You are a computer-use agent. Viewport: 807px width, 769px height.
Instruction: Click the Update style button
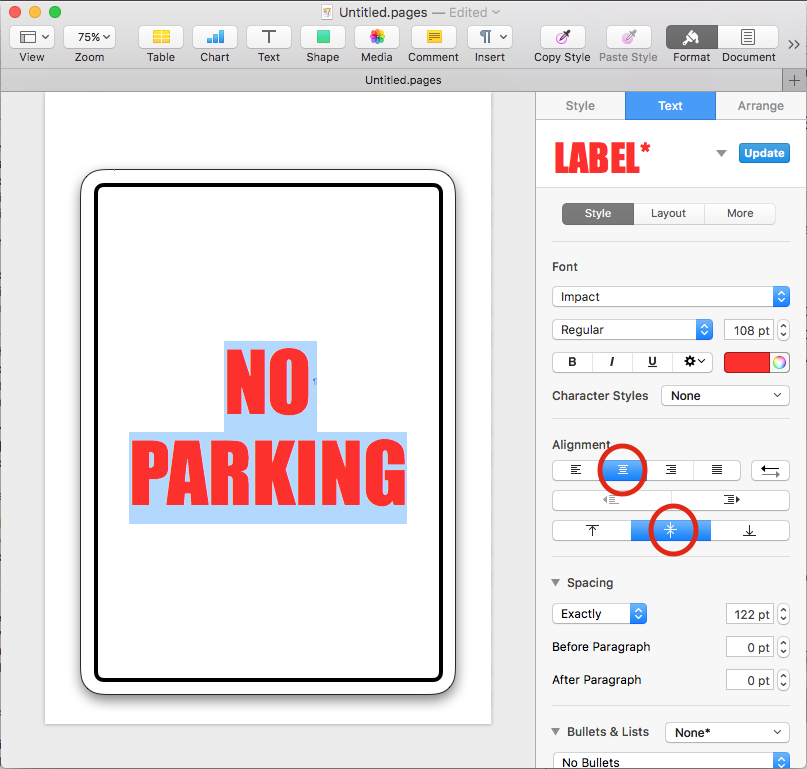click(x=764, y=153)
